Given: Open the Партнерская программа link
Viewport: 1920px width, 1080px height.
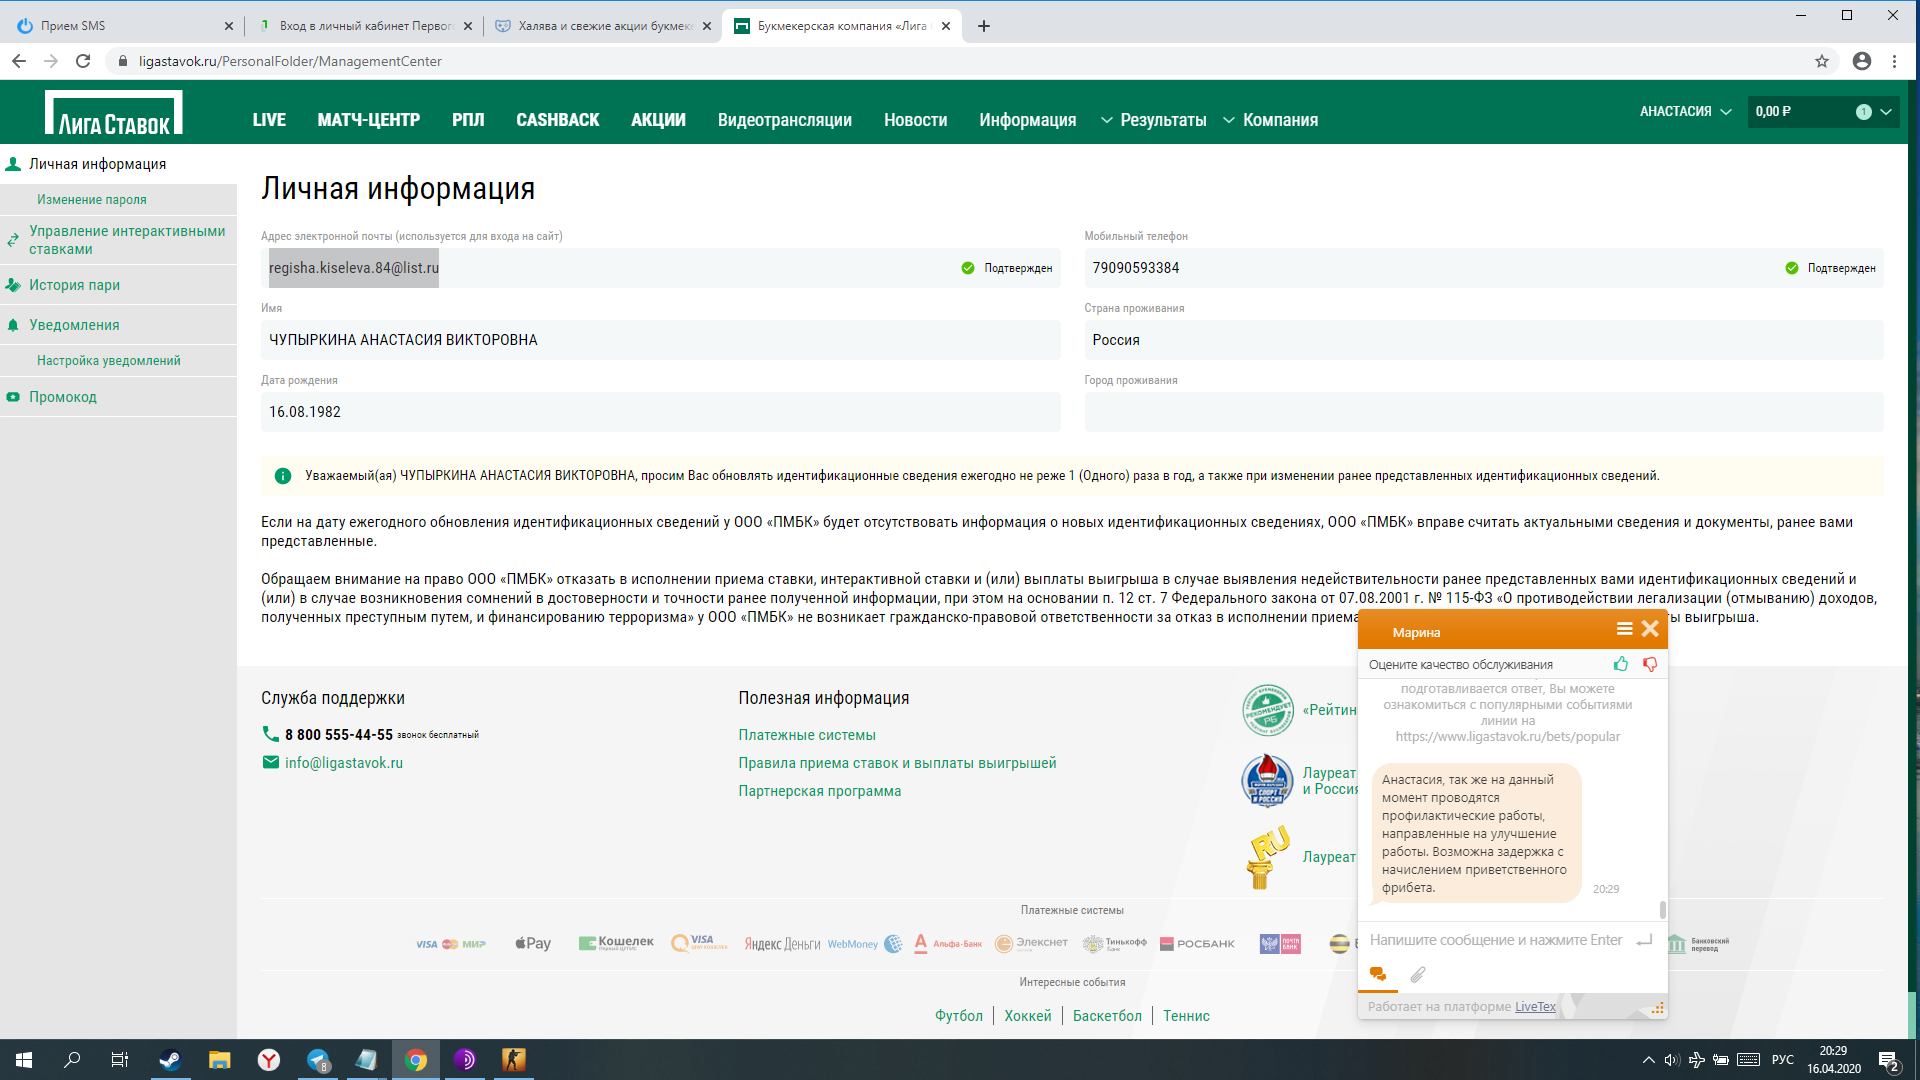Looking at the screenshot, I should coord(820,791).
